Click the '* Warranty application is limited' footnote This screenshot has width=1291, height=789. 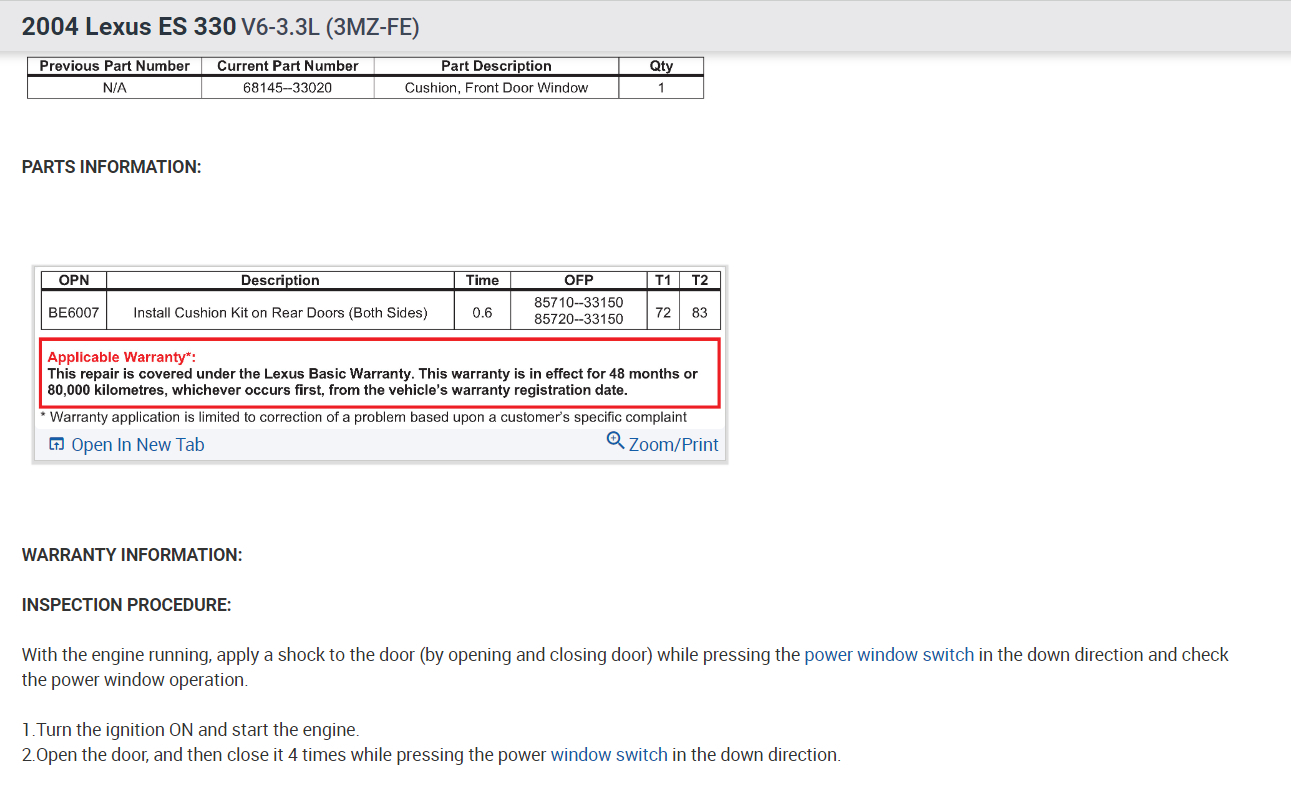click(x=364, y=417)
